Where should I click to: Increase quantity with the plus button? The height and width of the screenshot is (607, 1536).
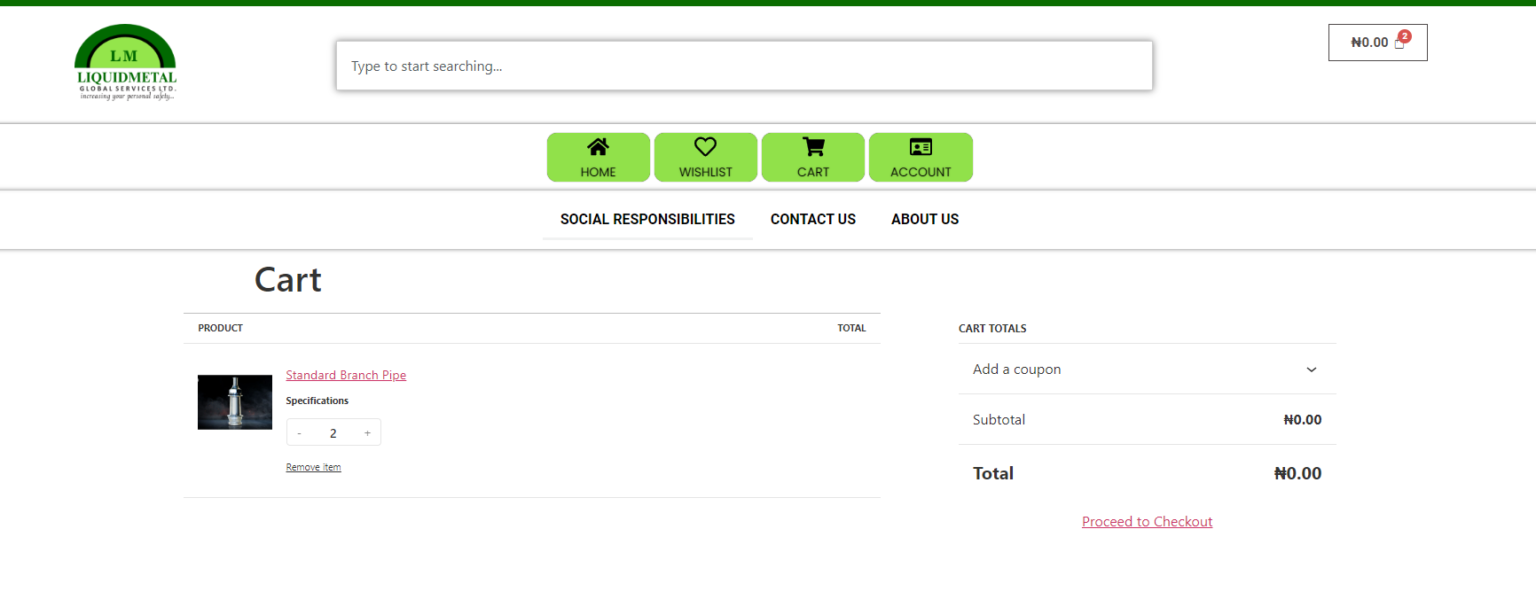(367, 433)
